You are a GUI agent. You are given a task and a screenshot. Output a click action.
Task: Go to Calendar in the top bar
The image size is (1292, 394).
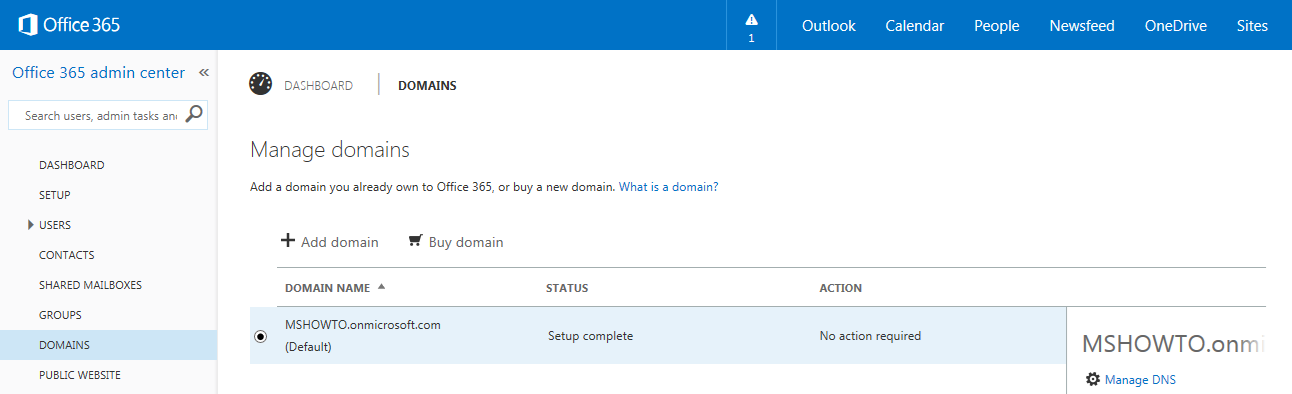[x=915, y=26]
